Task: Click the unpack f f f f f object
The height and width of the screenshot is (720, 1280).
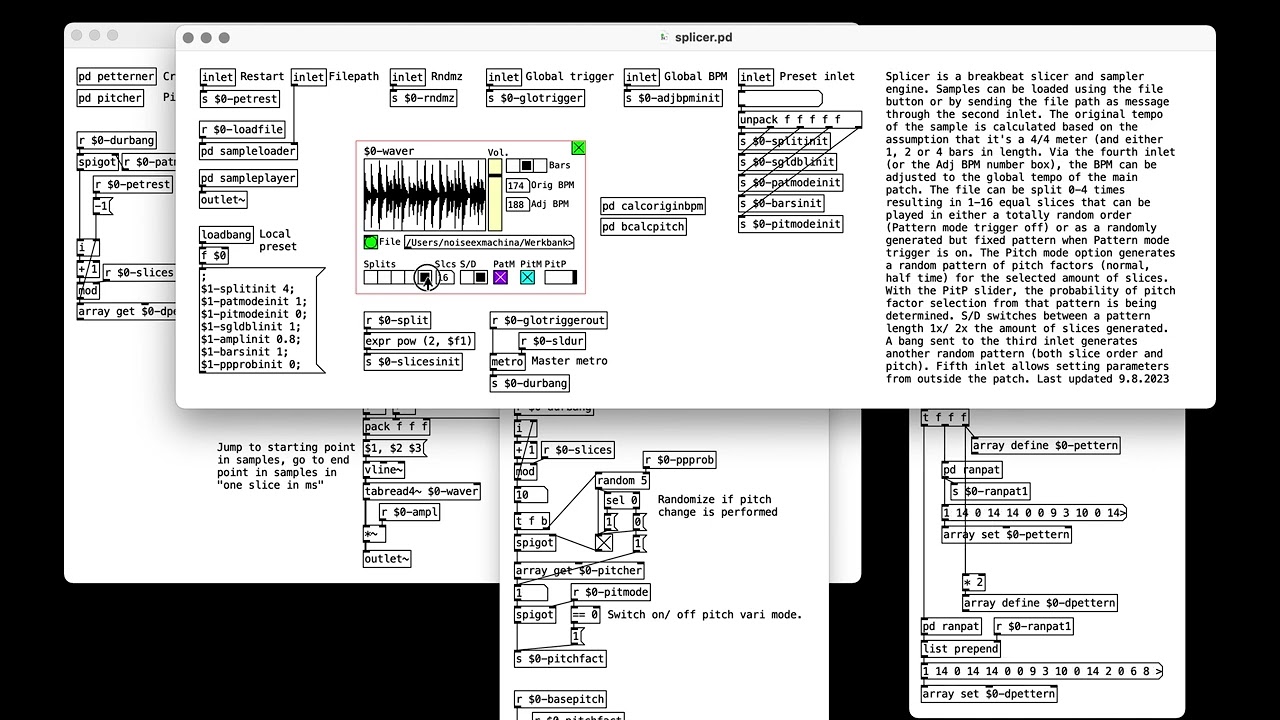Action: click(800, 120)
